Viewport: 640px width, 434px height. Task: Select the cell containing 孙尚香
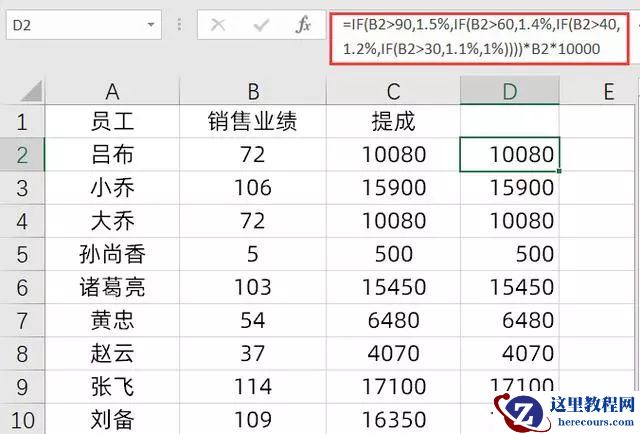(x=112, y=254)
